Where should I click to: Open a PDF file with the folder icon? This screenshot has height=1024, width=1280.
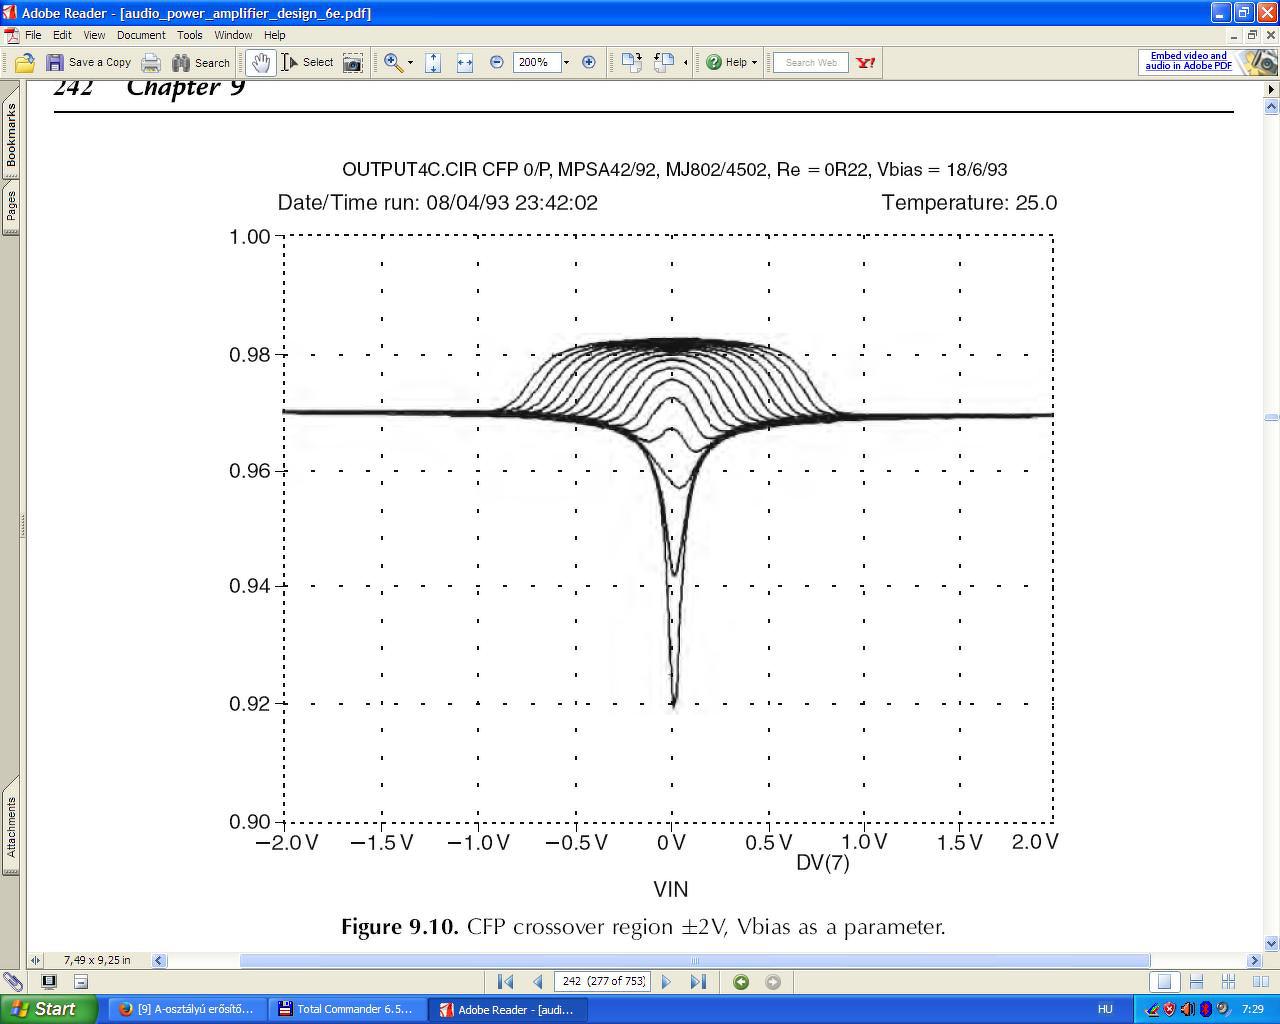coord(24,62)
